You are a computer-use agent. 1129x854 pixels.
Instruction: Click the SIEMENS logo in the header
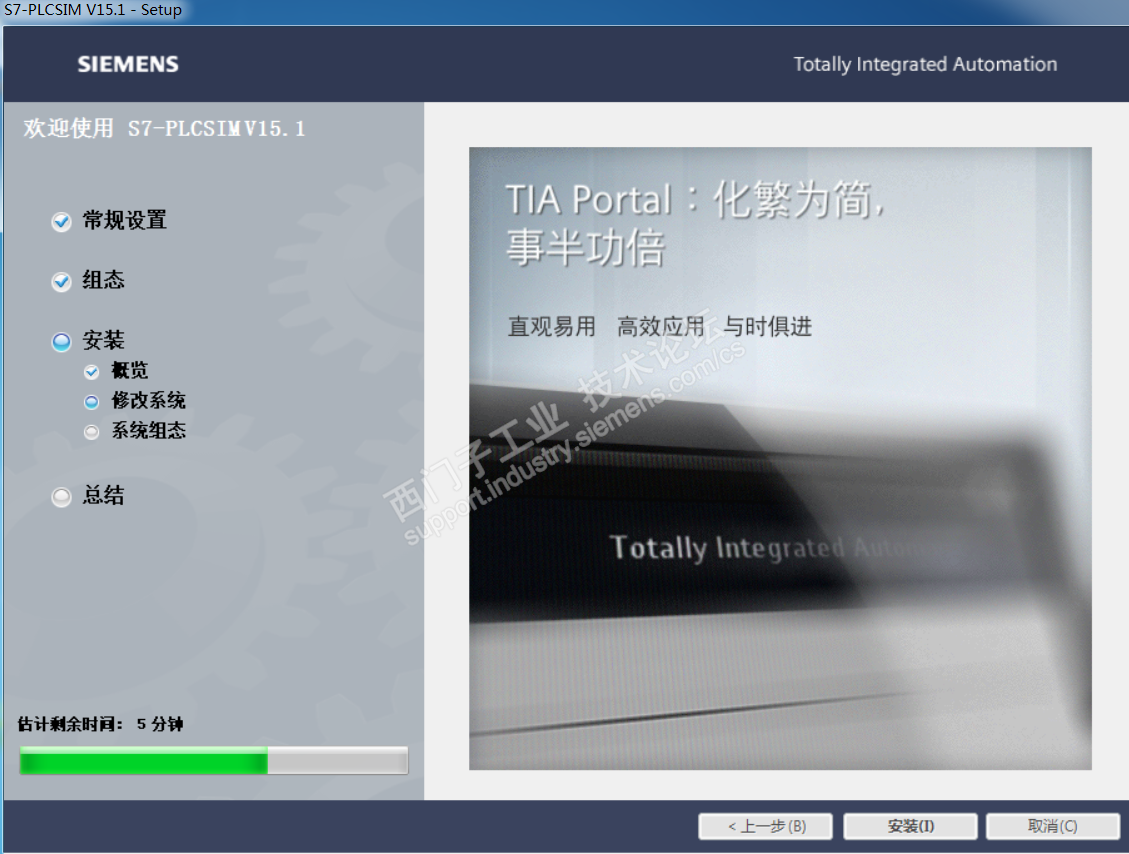click(128, 64)
